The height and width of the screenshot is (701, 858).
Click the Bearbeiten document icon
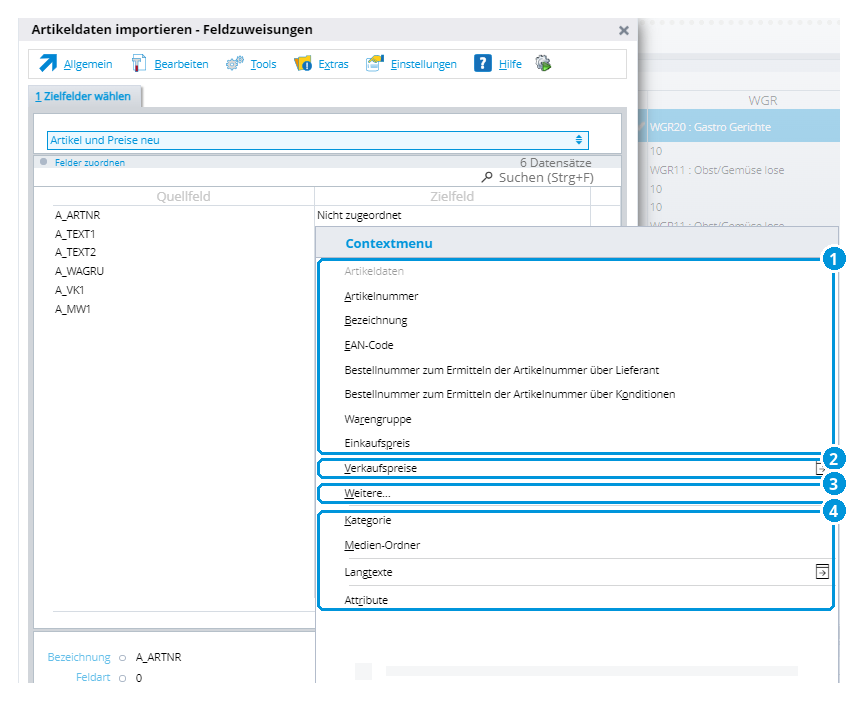(x=138, y=63)
